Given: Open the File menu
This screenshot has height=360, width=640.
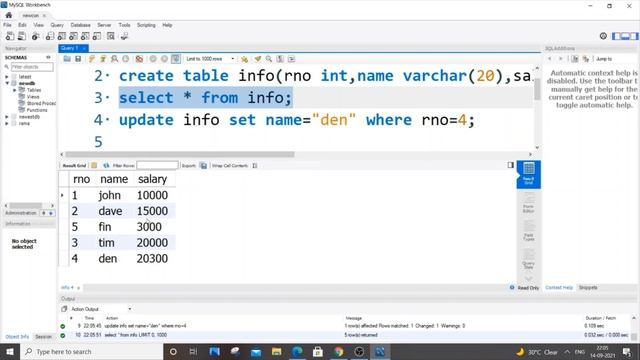Looking at the screenshot, I should coord(7,25).
